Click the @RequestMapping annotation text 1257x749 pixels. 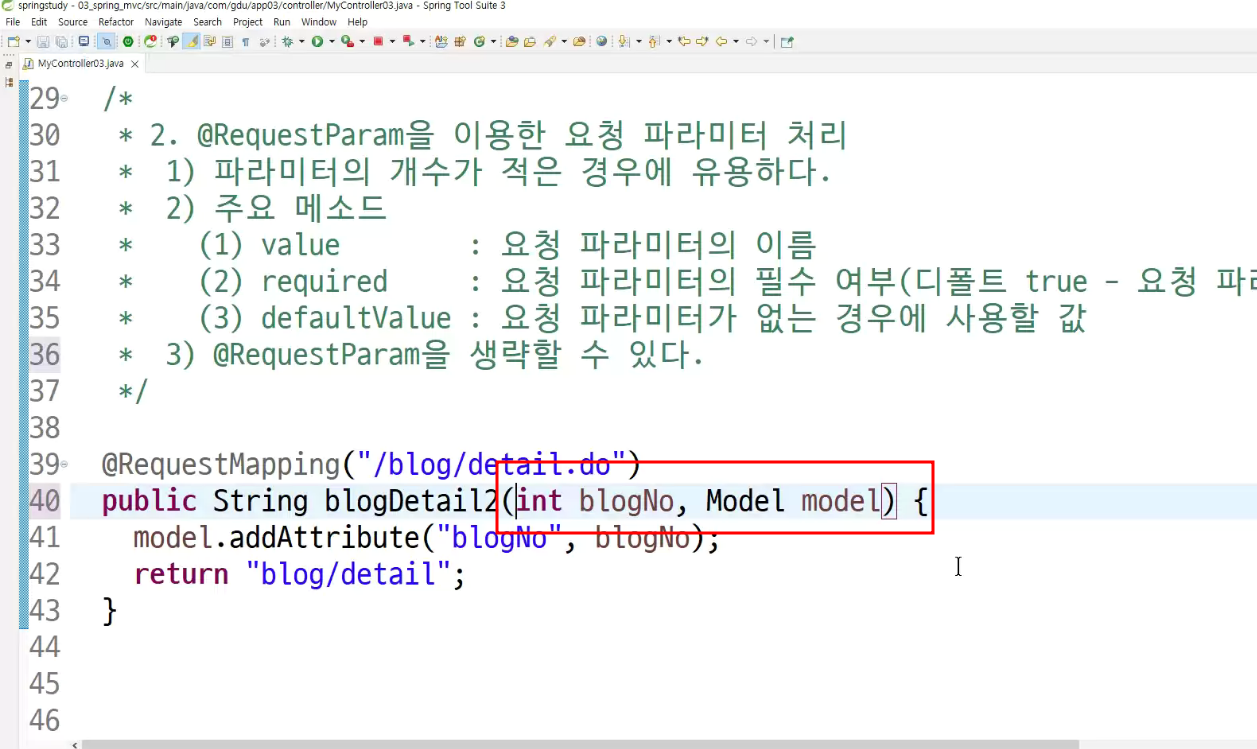(x=221, y=465)
